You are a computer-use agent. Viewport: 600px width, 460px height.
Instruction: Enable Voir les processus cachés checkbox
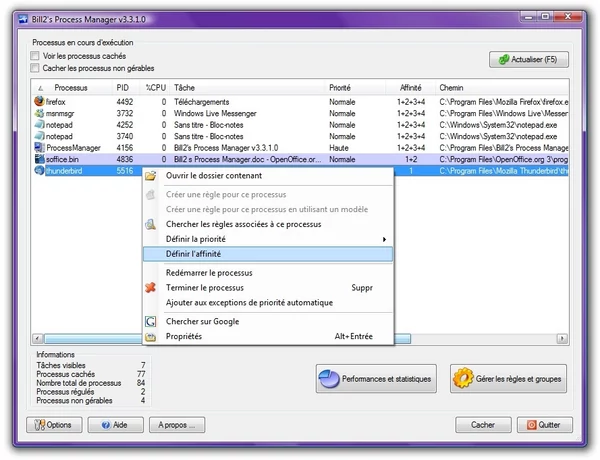click(x=35, y=56)
